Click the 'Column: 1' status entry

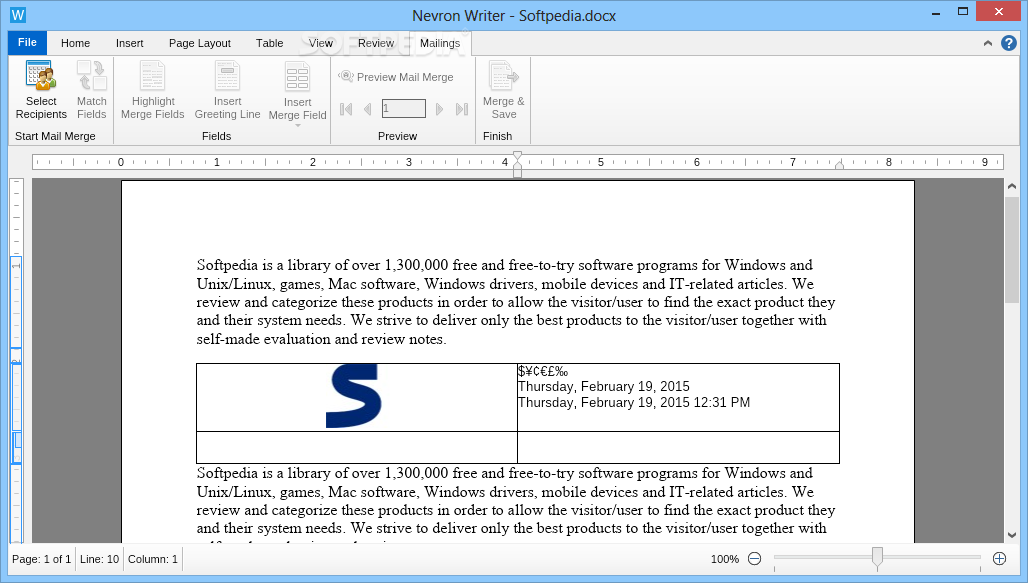point(153,559)
